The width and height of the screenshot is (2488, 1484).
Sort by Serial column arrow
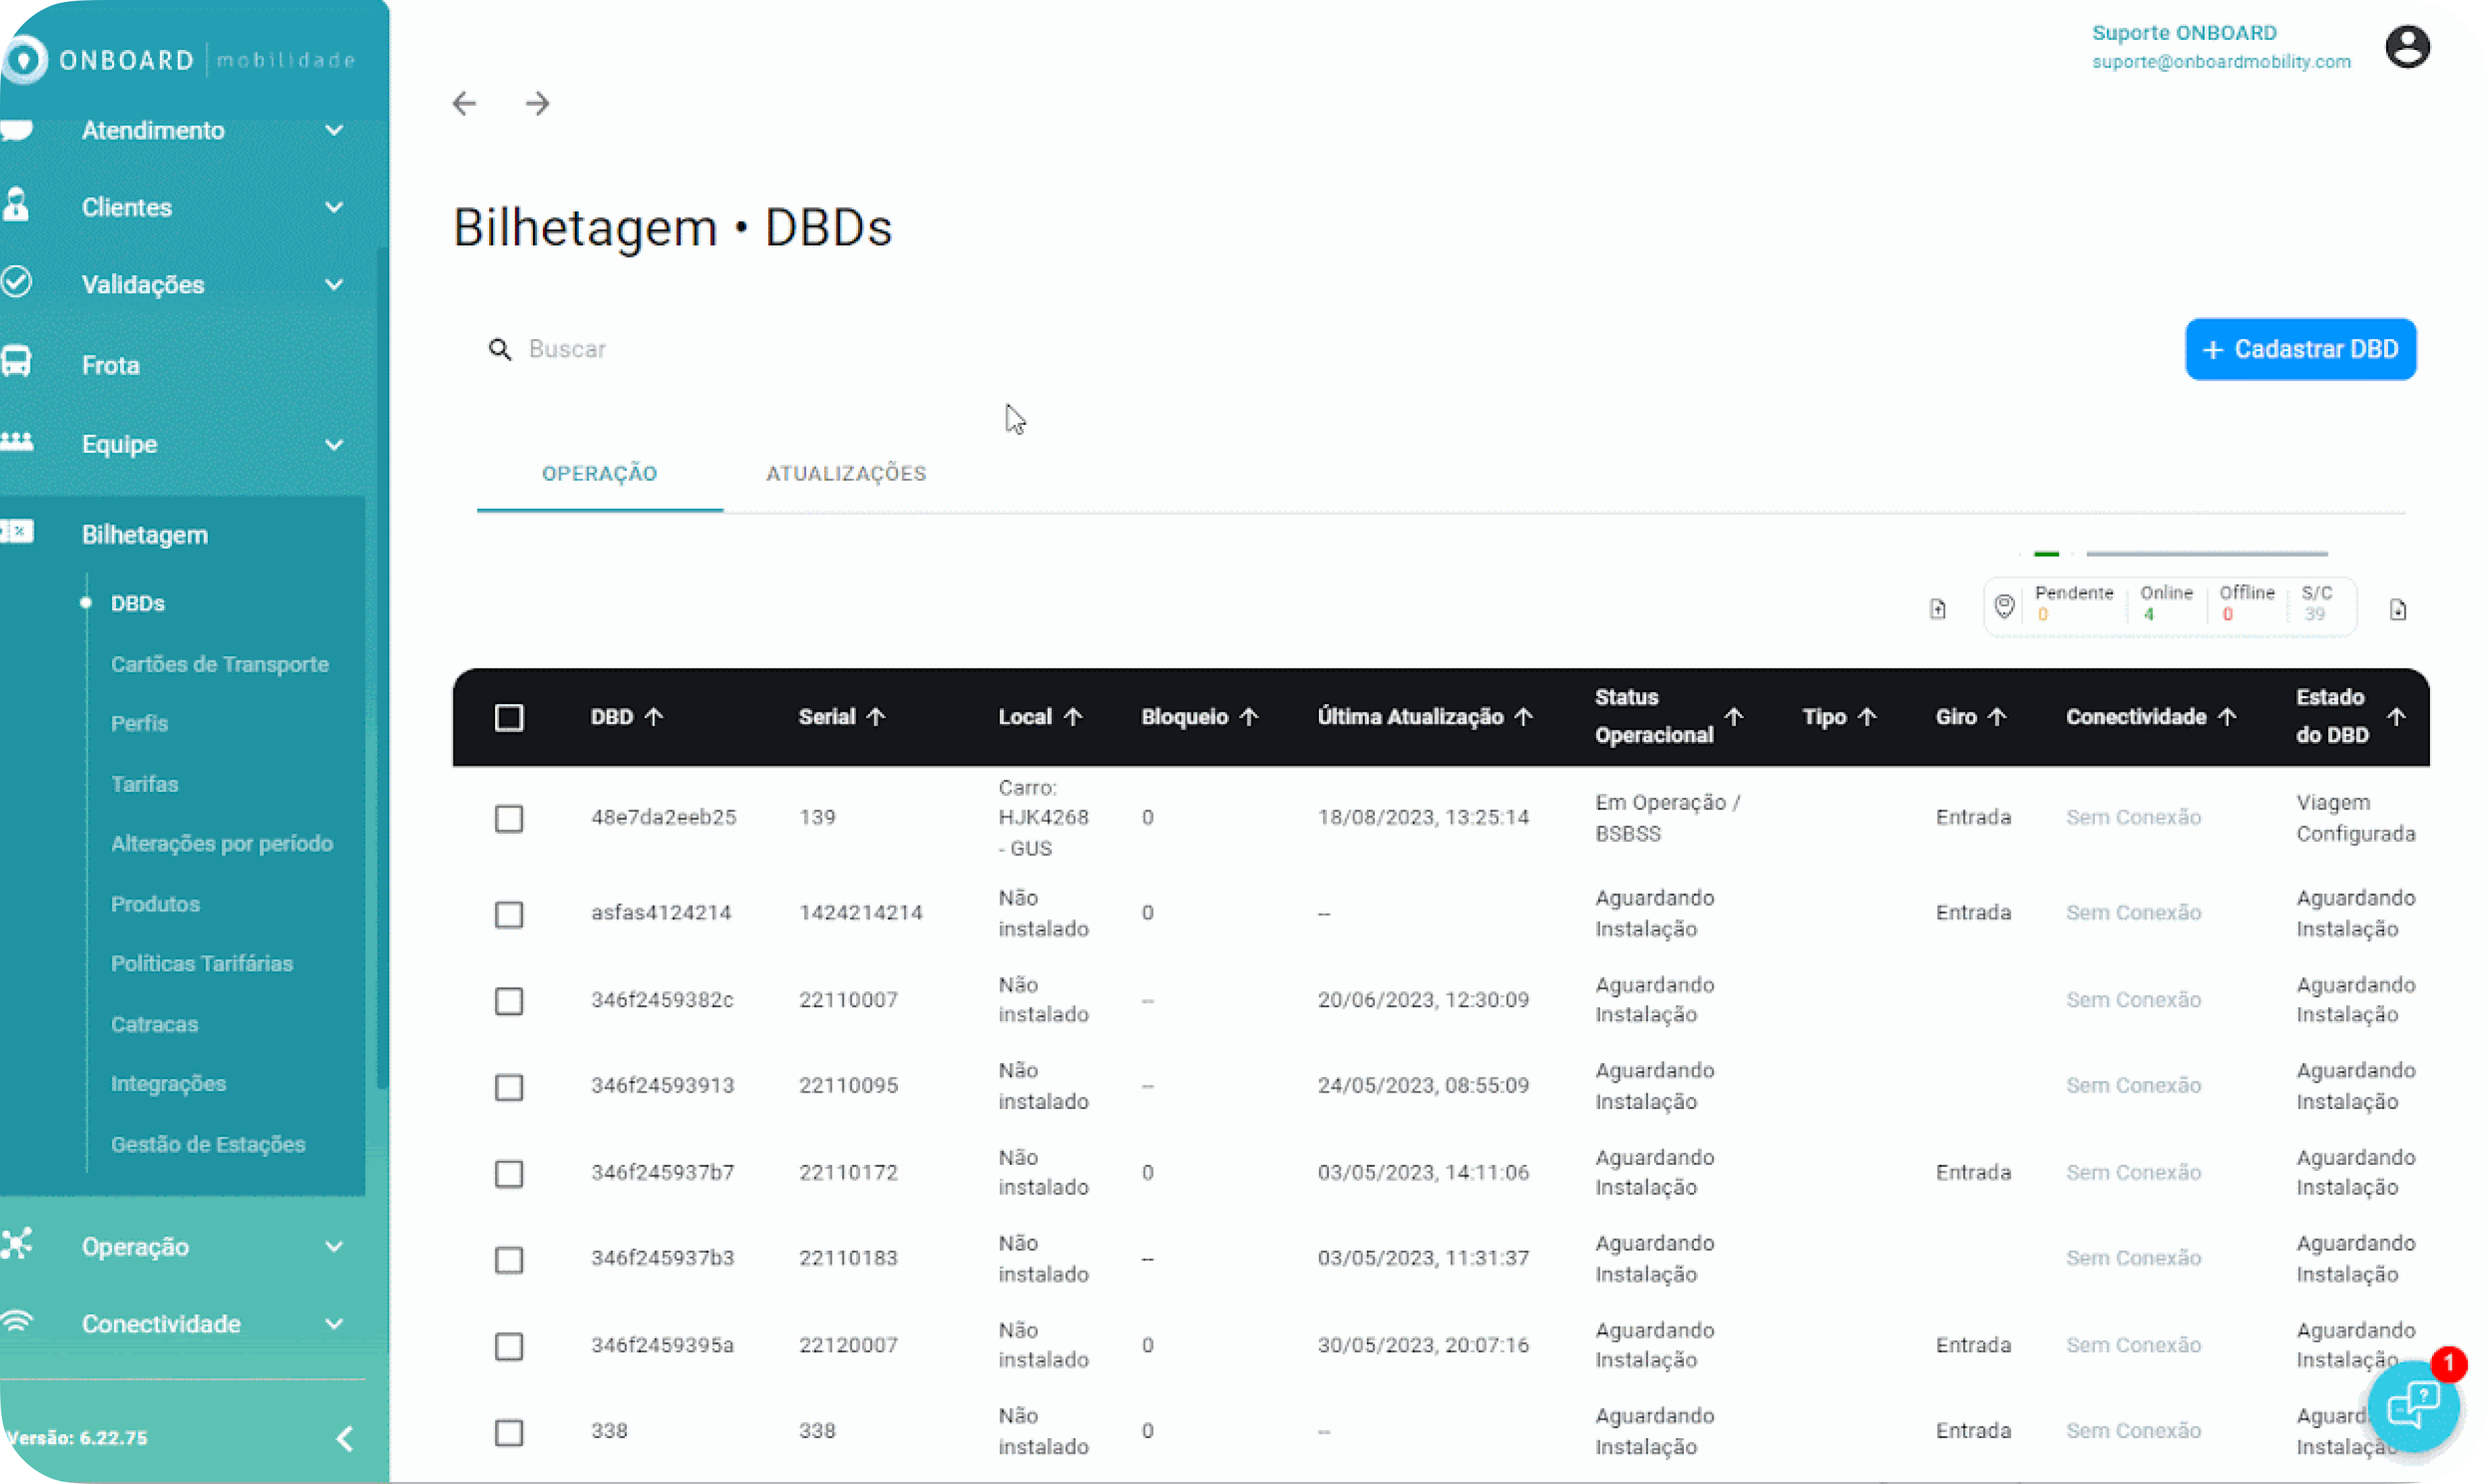coord(876,717)
